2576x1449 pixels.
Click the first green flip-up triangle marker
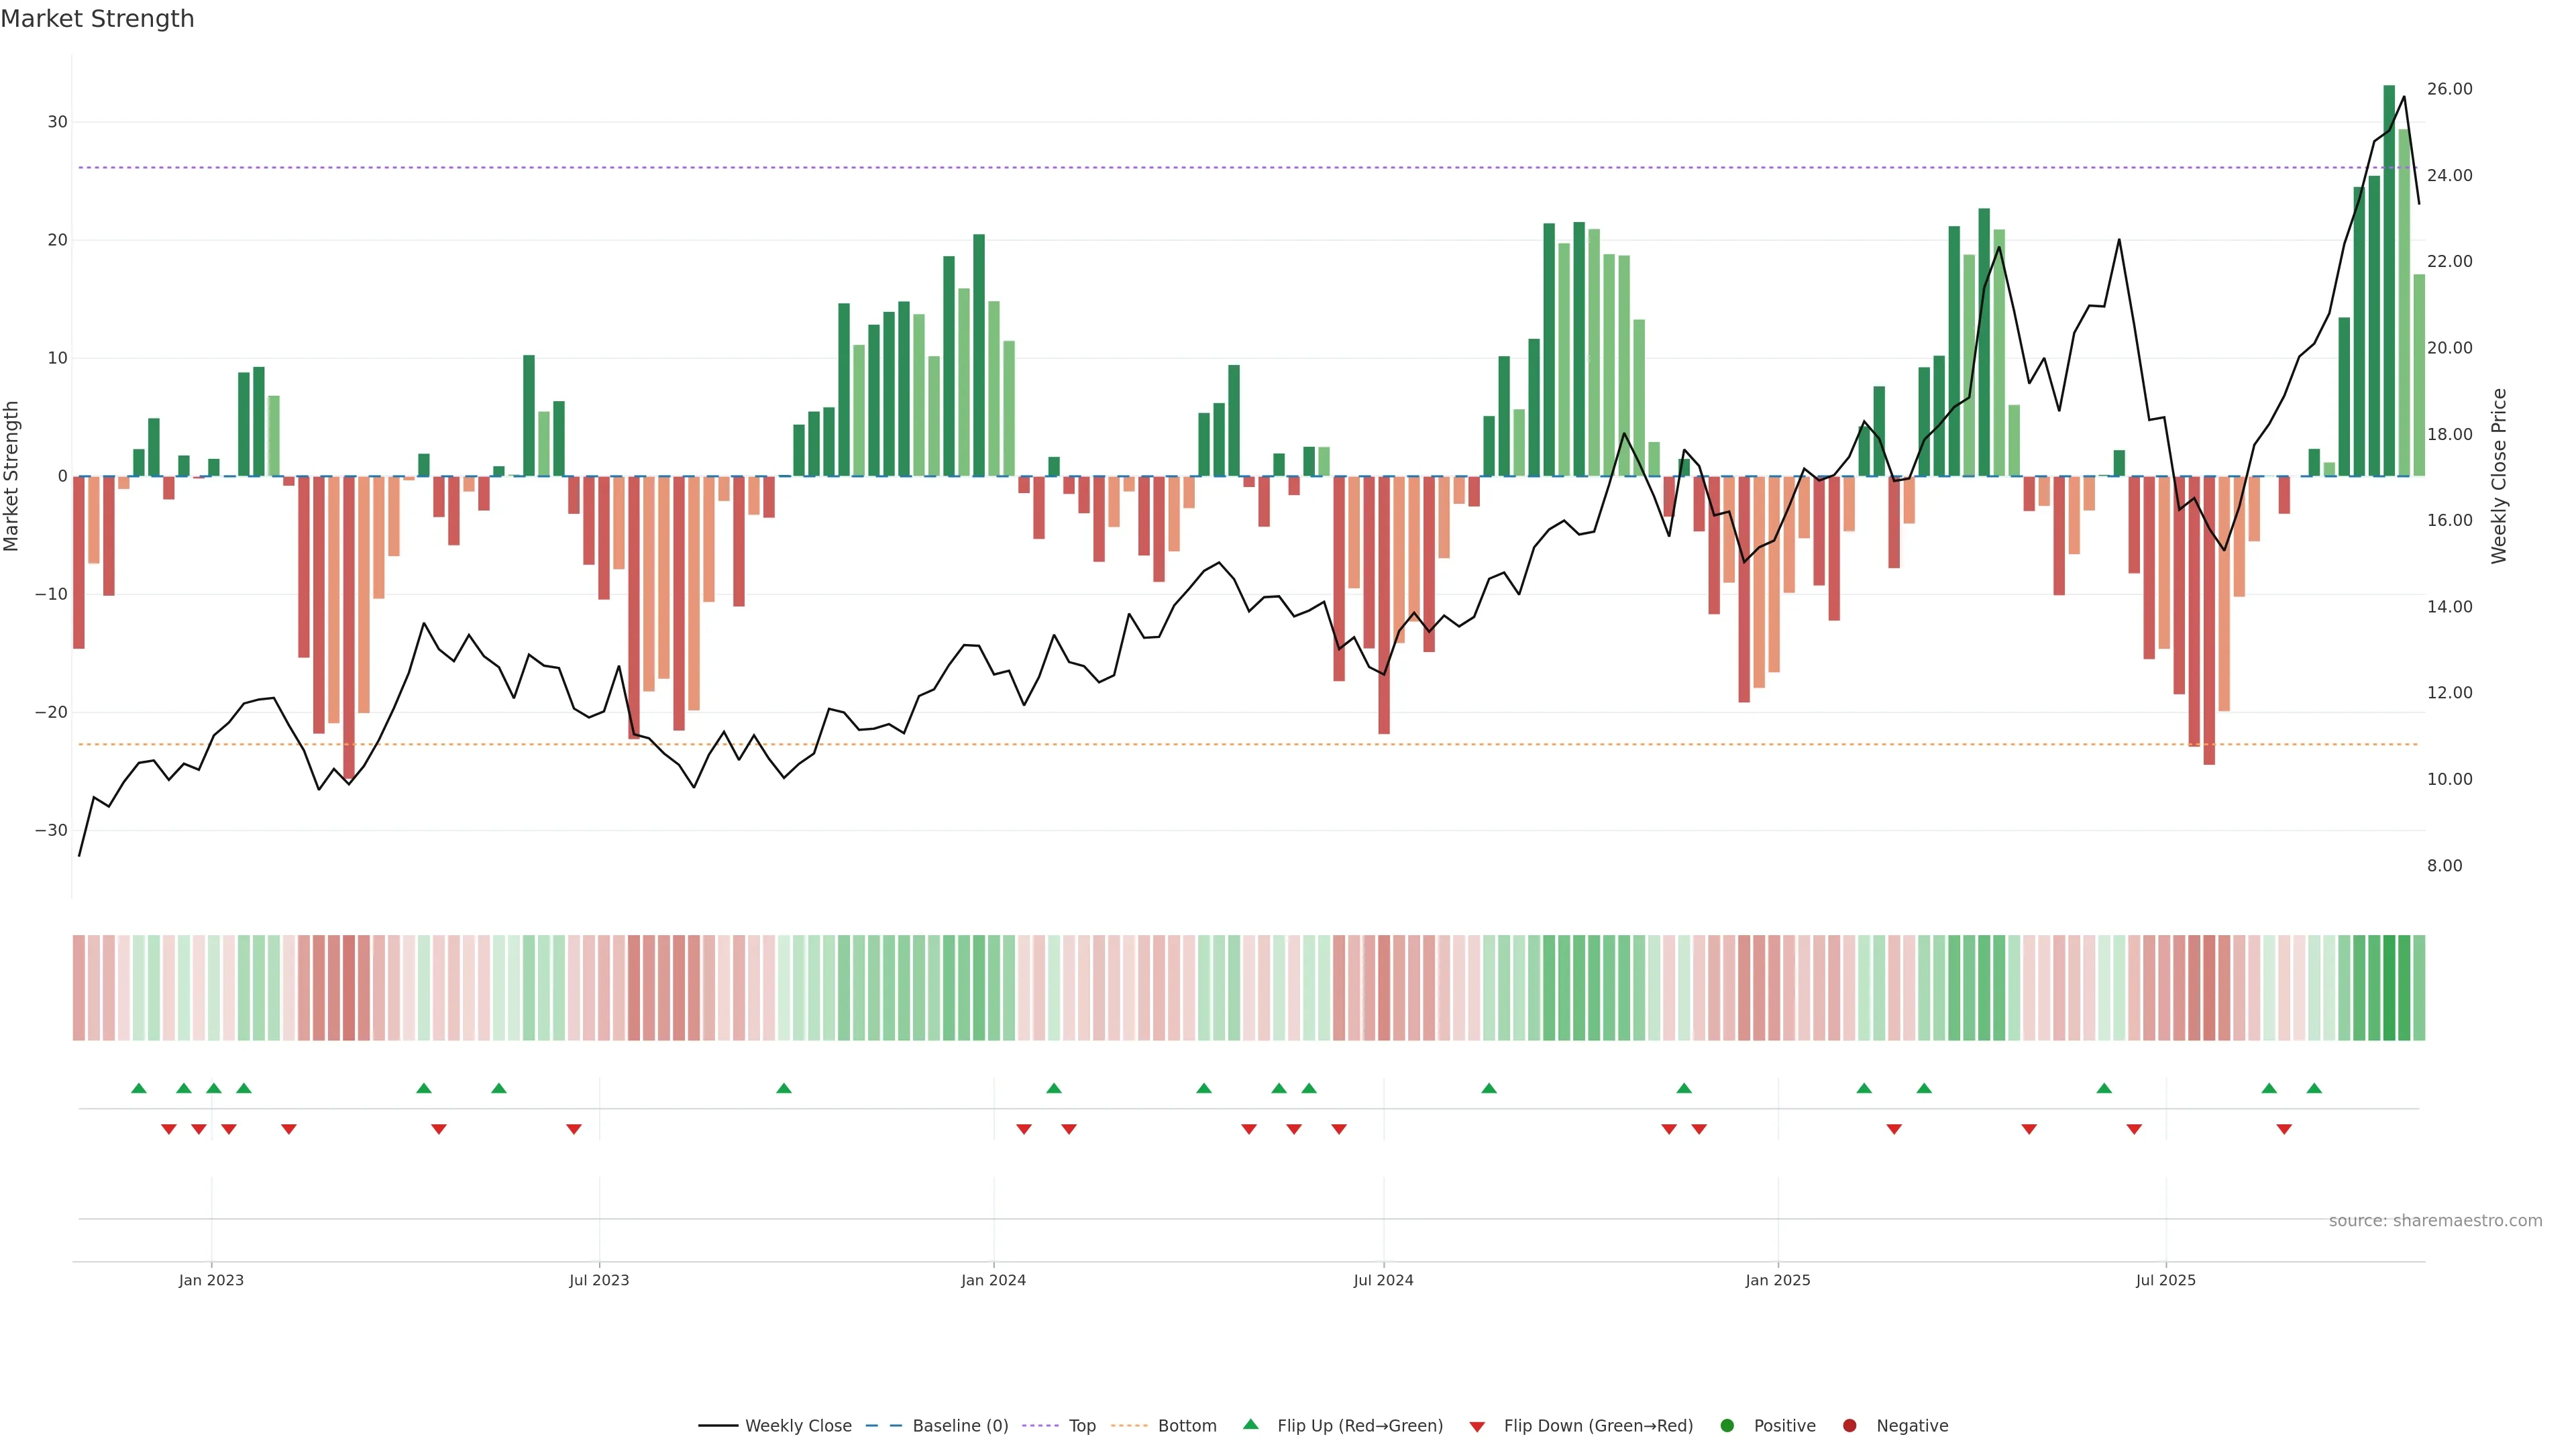coord(139,1088)
